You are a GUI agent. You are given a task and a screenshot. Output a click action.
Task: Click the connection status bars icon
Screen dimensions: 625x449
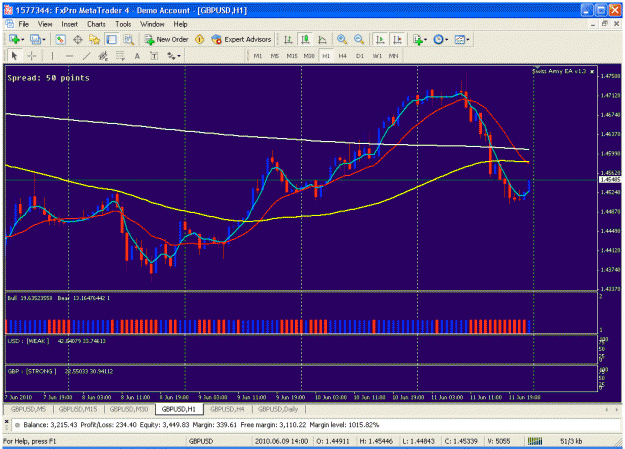pyautogui.click(x=535, y=441)
